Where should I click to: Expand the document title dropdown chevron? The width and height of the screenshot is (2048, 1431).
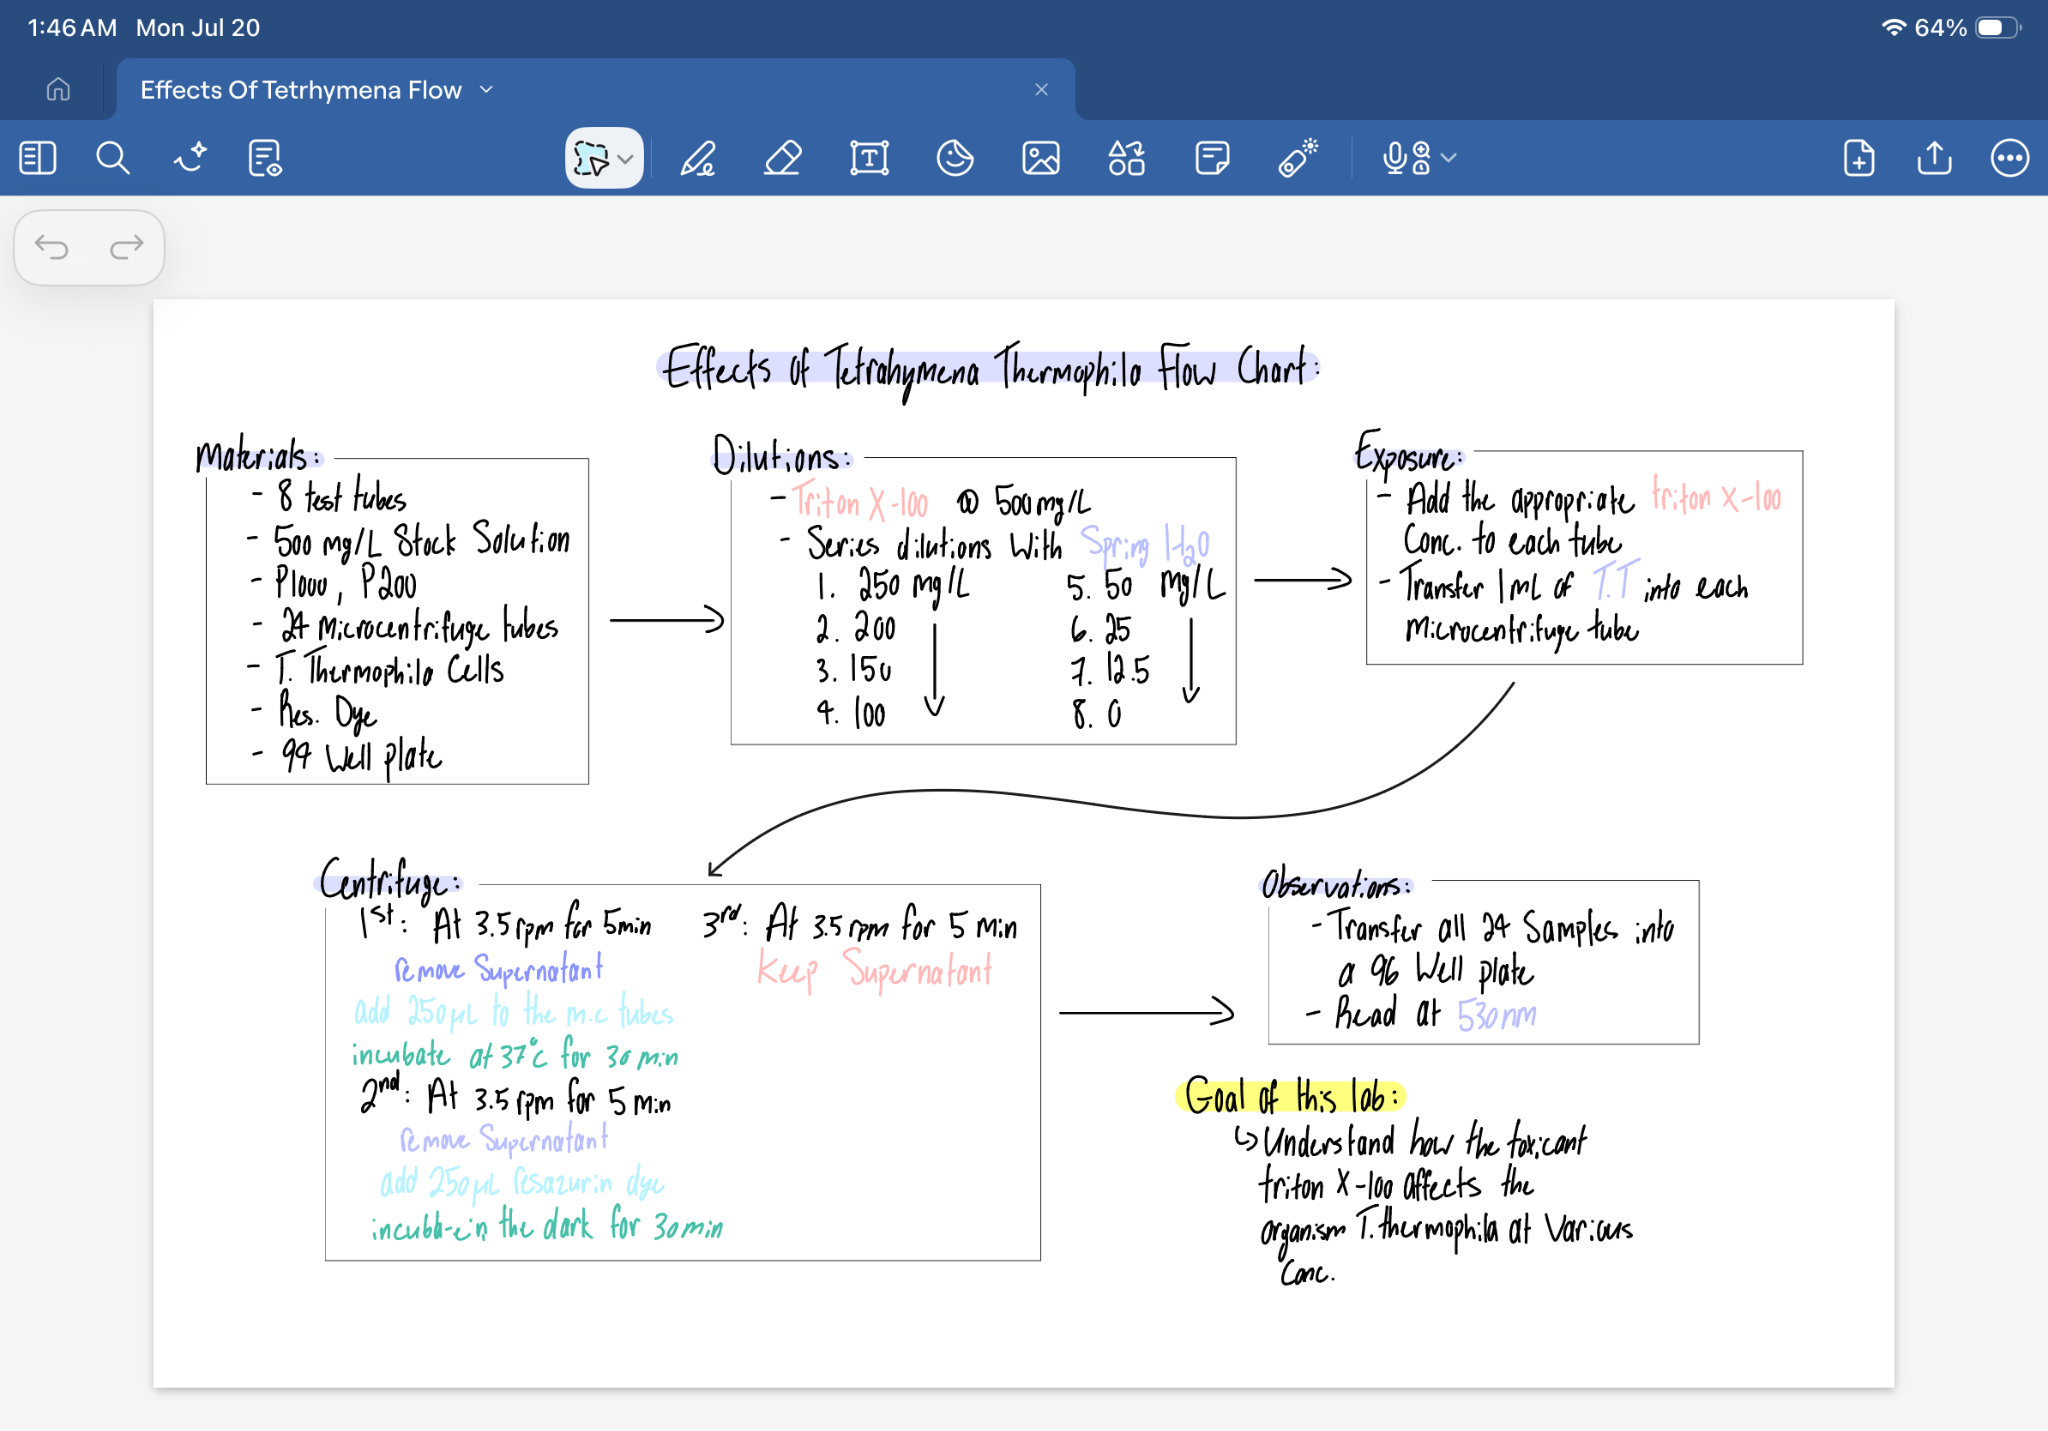(x=487, y=90)
